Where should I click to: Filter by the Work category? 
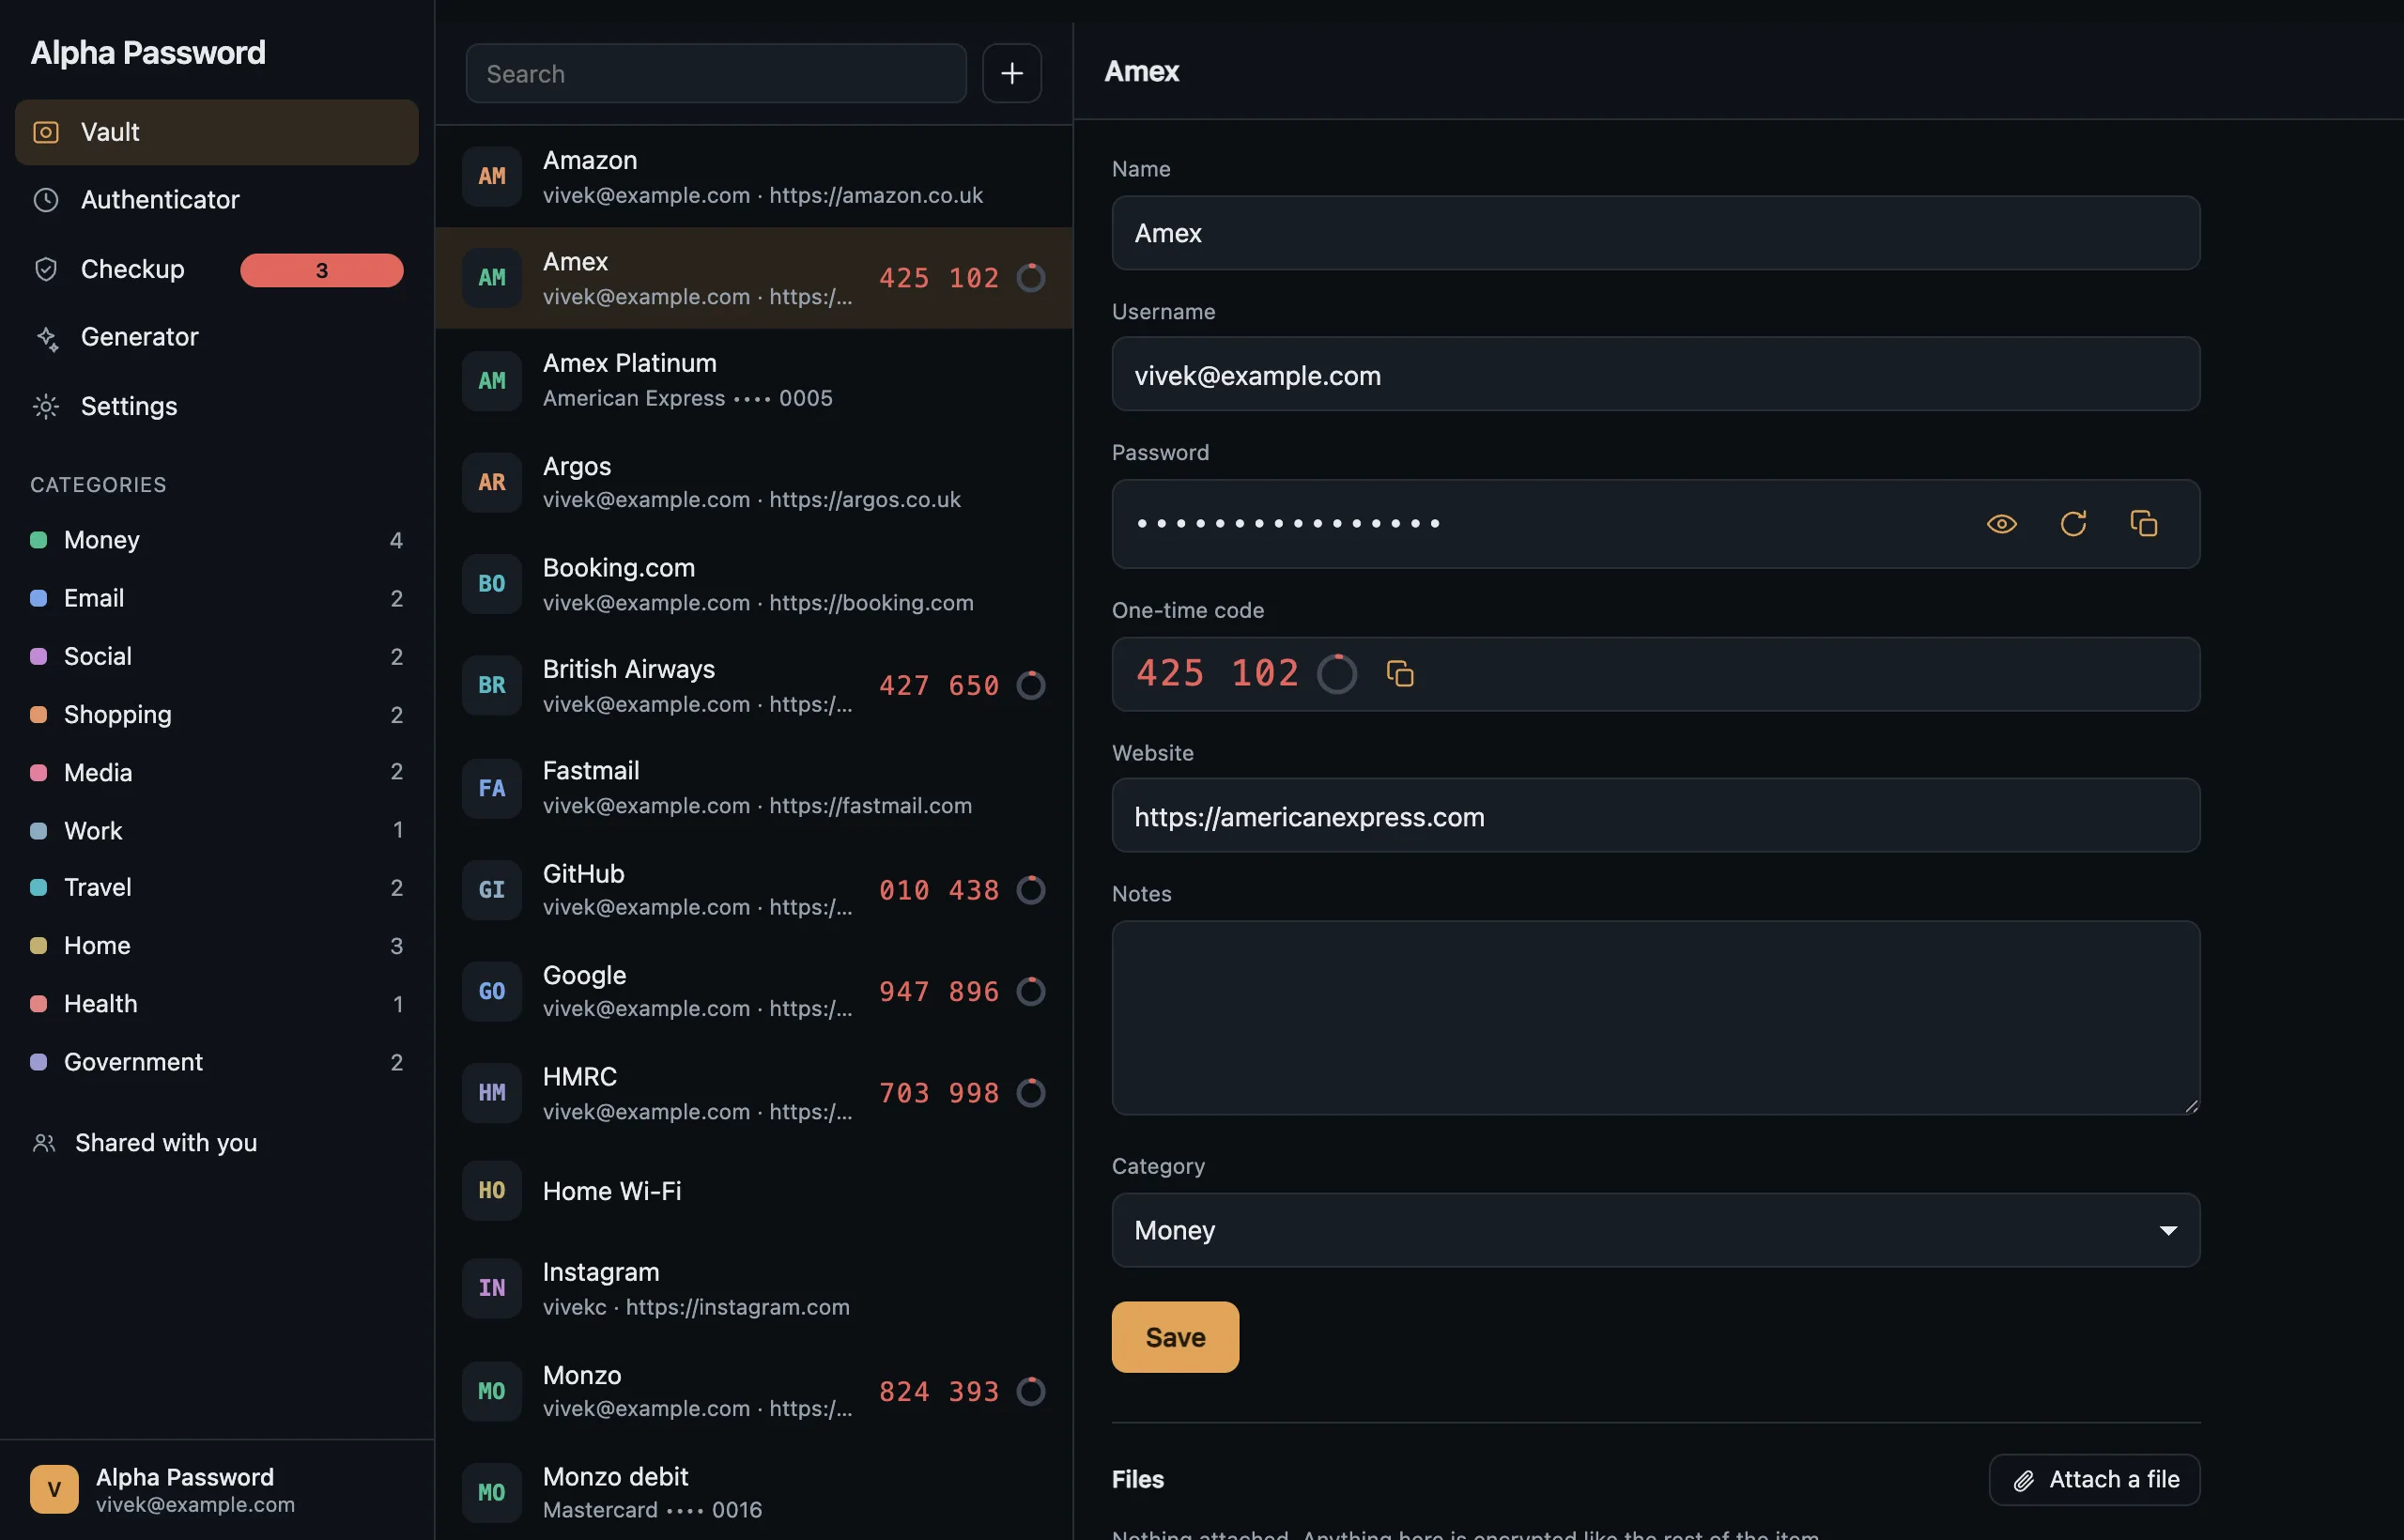[216, 830]
